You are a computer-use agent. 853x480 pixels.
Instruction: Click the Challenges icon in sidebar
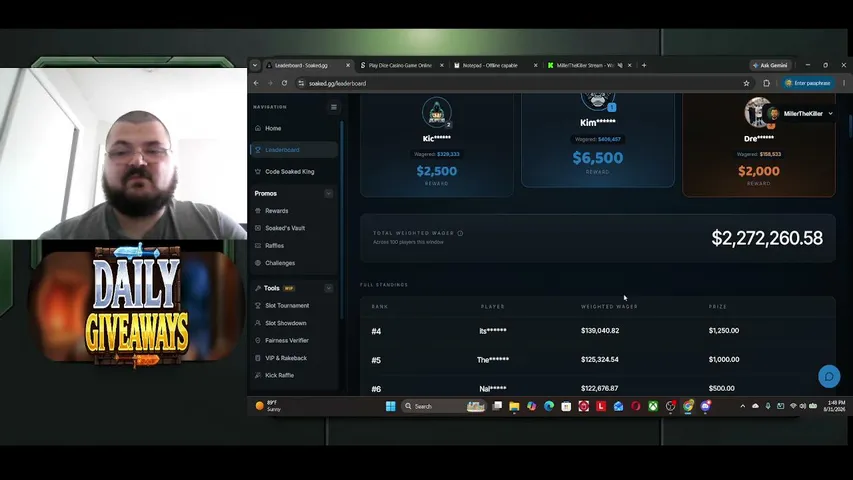pos(258,263)
